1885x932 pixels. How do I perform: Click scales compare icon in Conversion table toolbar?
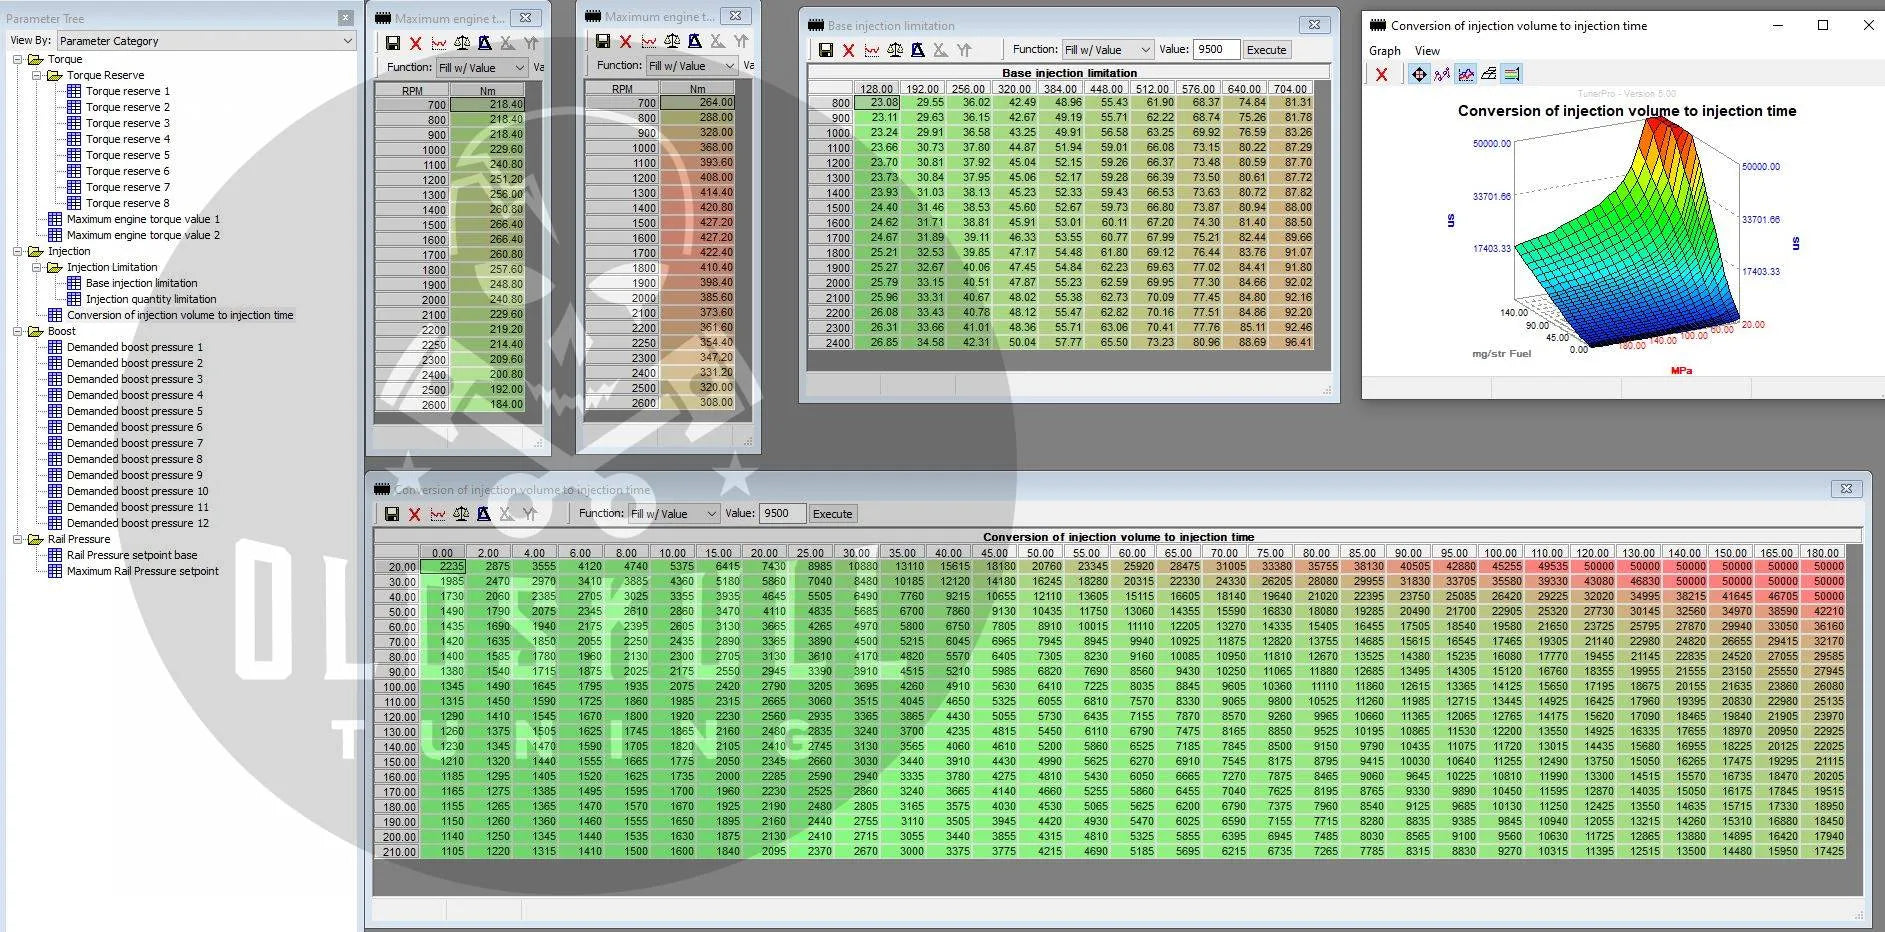point(461,514)
